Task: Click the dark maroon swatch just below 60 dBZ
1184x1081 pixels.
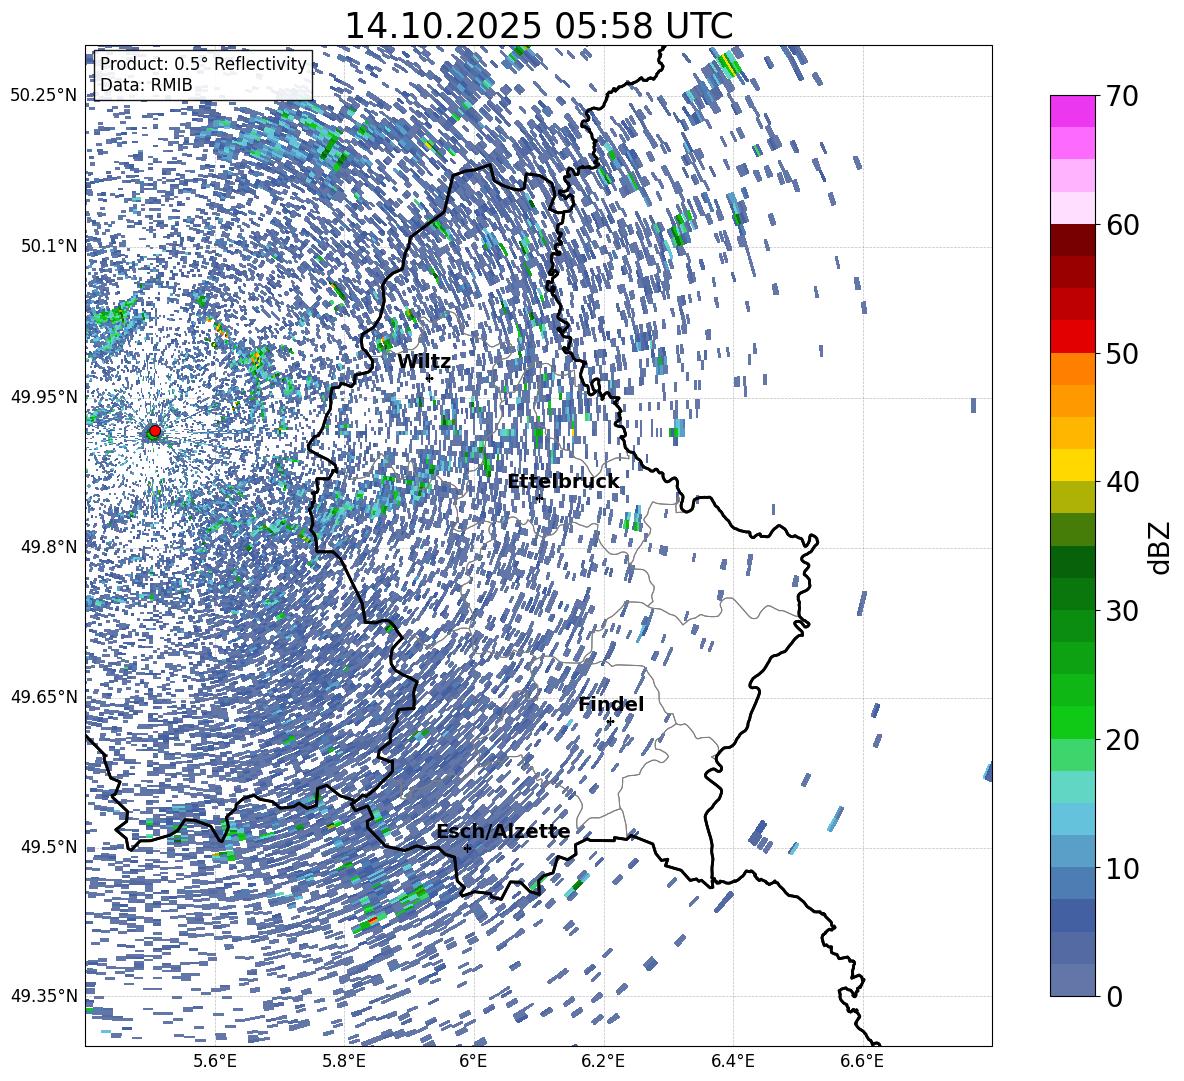Action: pos(1073,240)
